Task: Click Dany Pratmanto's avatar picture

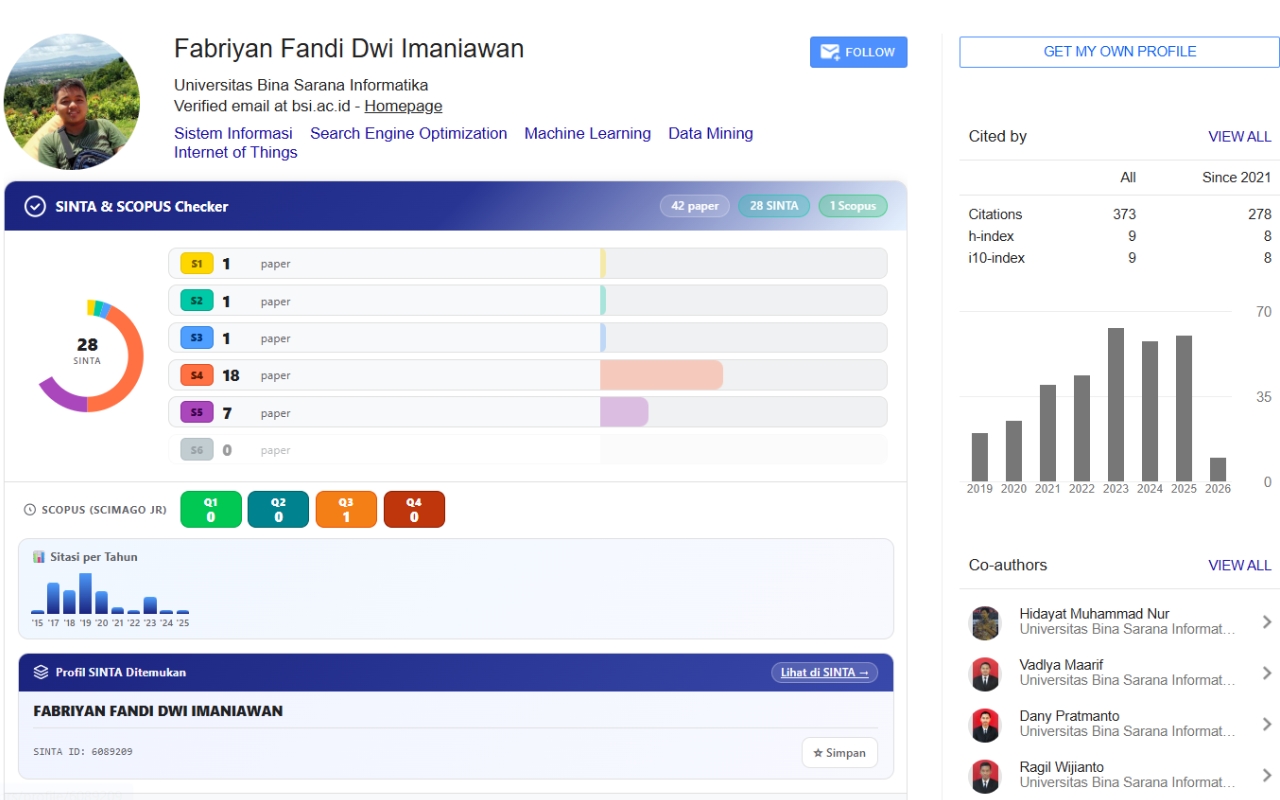Action: (x=985, y=724)
